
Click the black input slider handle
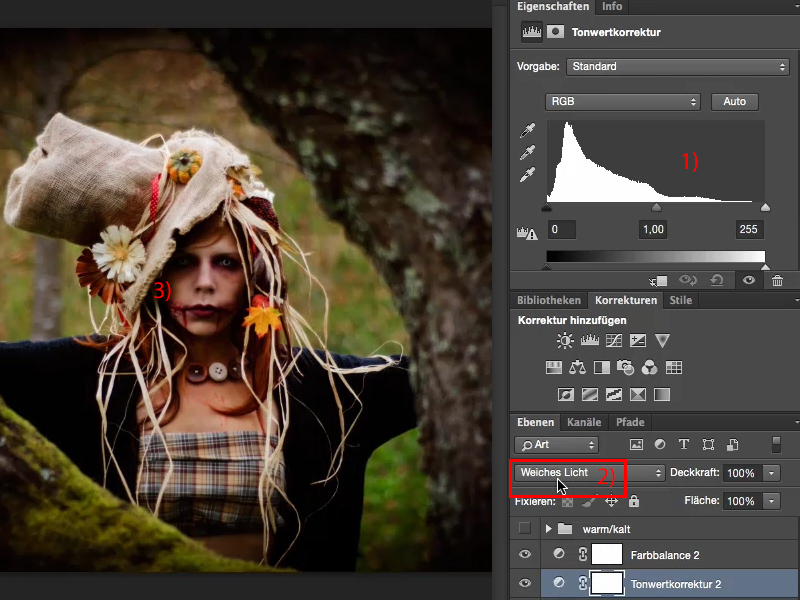pos(546,207)
